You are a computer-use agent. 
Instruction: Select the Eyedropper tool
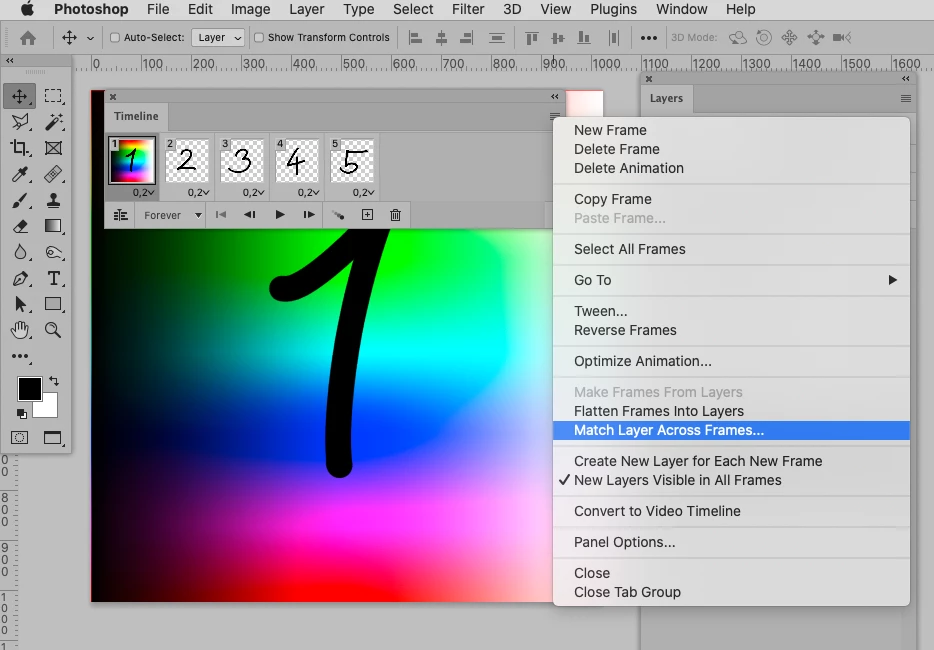click(x=20, y=174)
